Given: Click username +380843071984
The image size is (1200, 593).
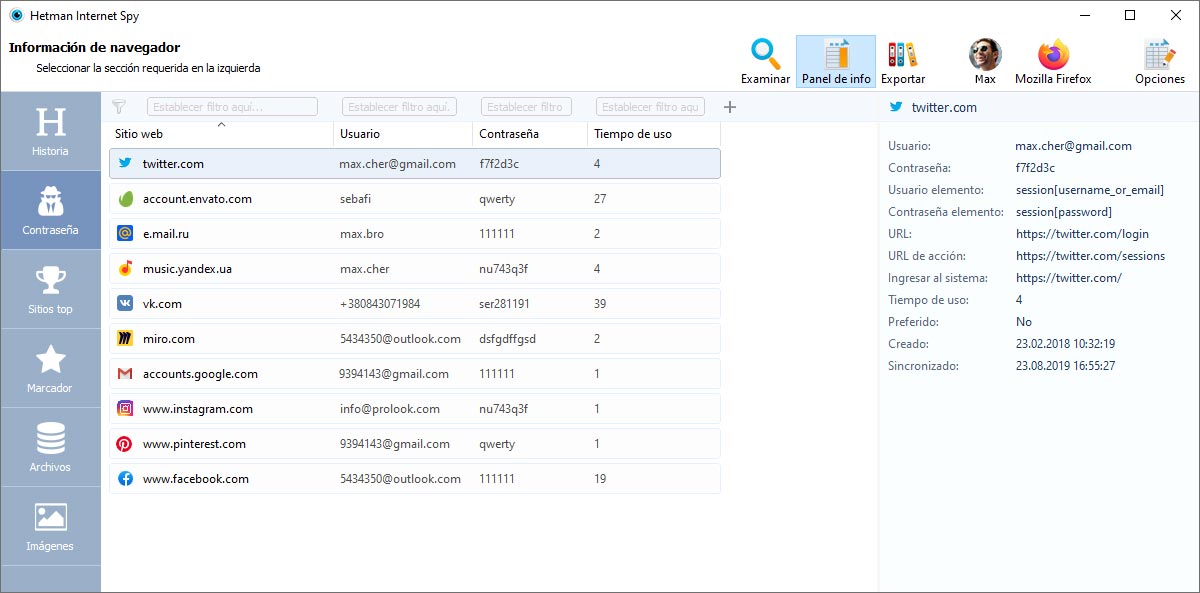Looking at the screenshot, I should click(380, 304).
